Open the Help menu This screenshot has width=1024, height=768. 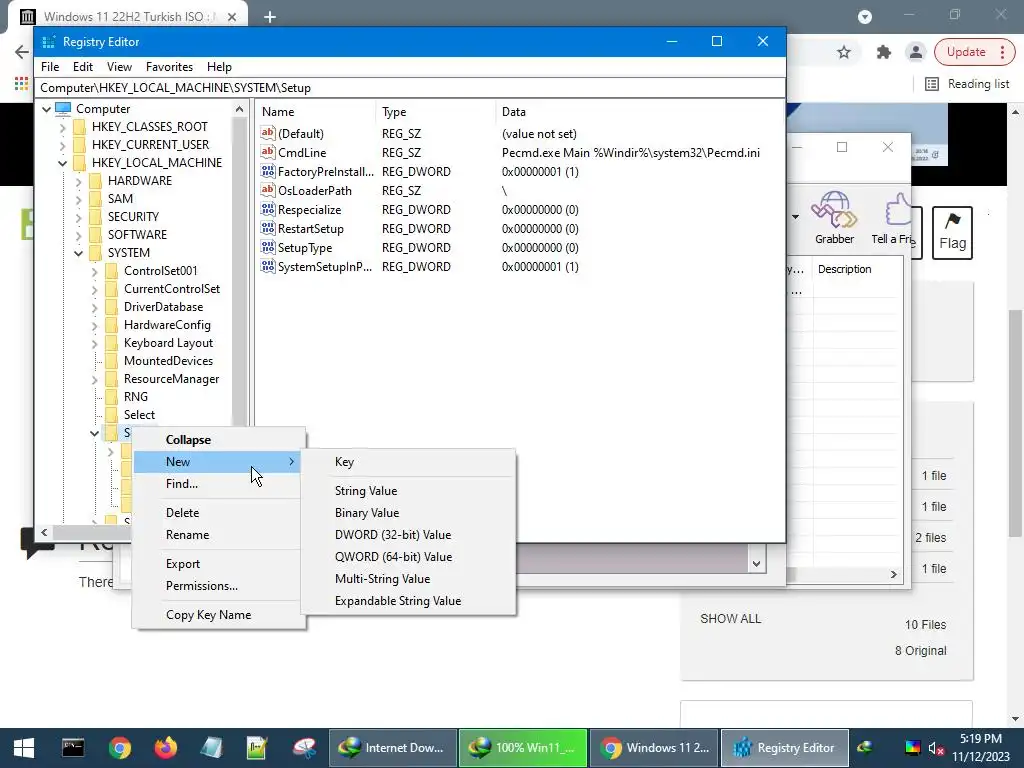pyautogui.click(x=219, y=67)
